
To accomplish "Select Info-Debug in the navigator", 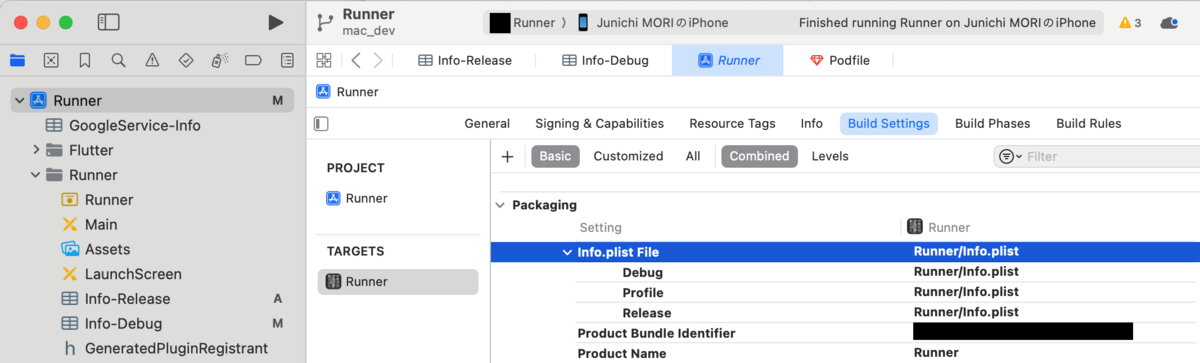I will click(123, 324).
